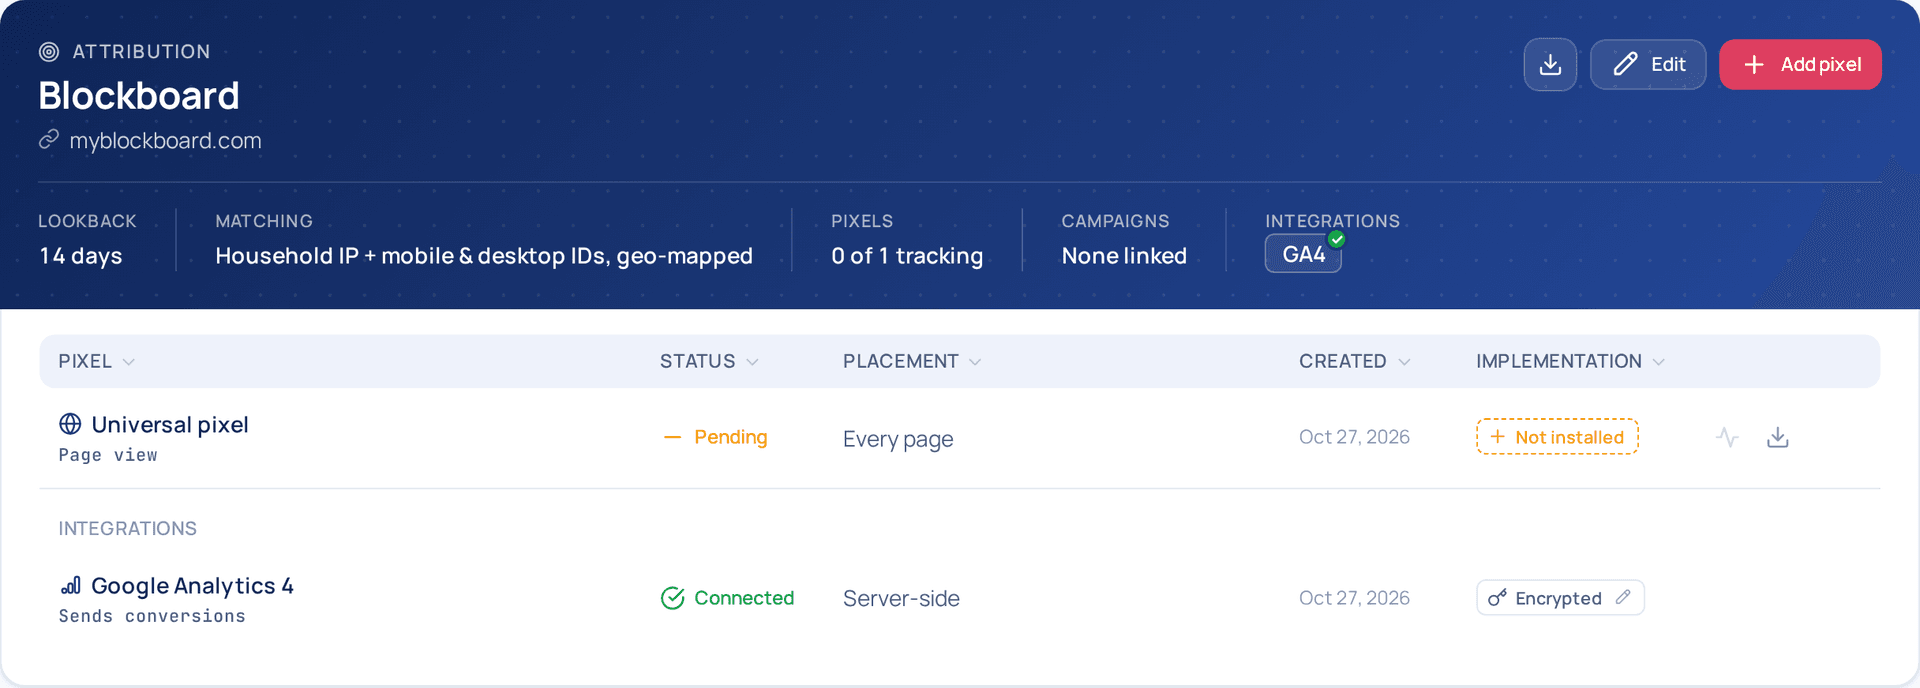Click the Not installed dashed button

(1557, 437)
